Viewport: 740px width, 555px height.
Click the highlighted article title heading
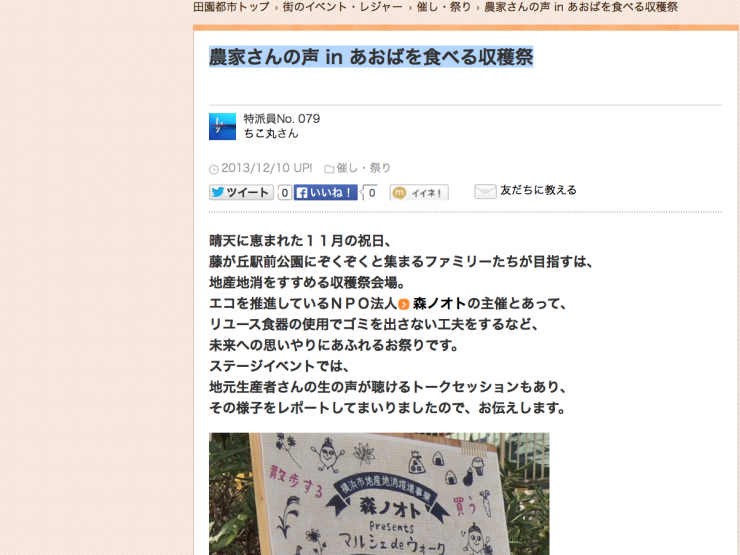point(371,57)
